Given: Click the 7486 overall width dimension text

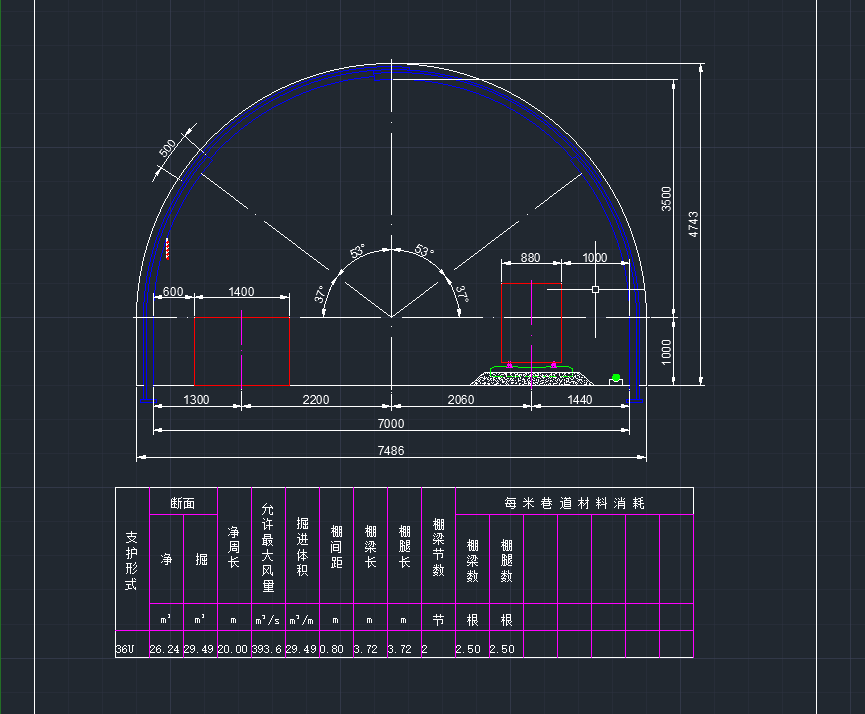Looking at the screenshot, I should coord(391,451).
